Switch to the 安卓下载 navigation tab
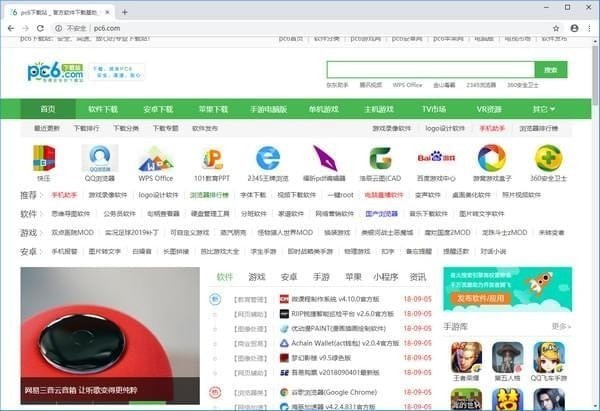Viewport: 600px width, 411px height. pos(159,108)
